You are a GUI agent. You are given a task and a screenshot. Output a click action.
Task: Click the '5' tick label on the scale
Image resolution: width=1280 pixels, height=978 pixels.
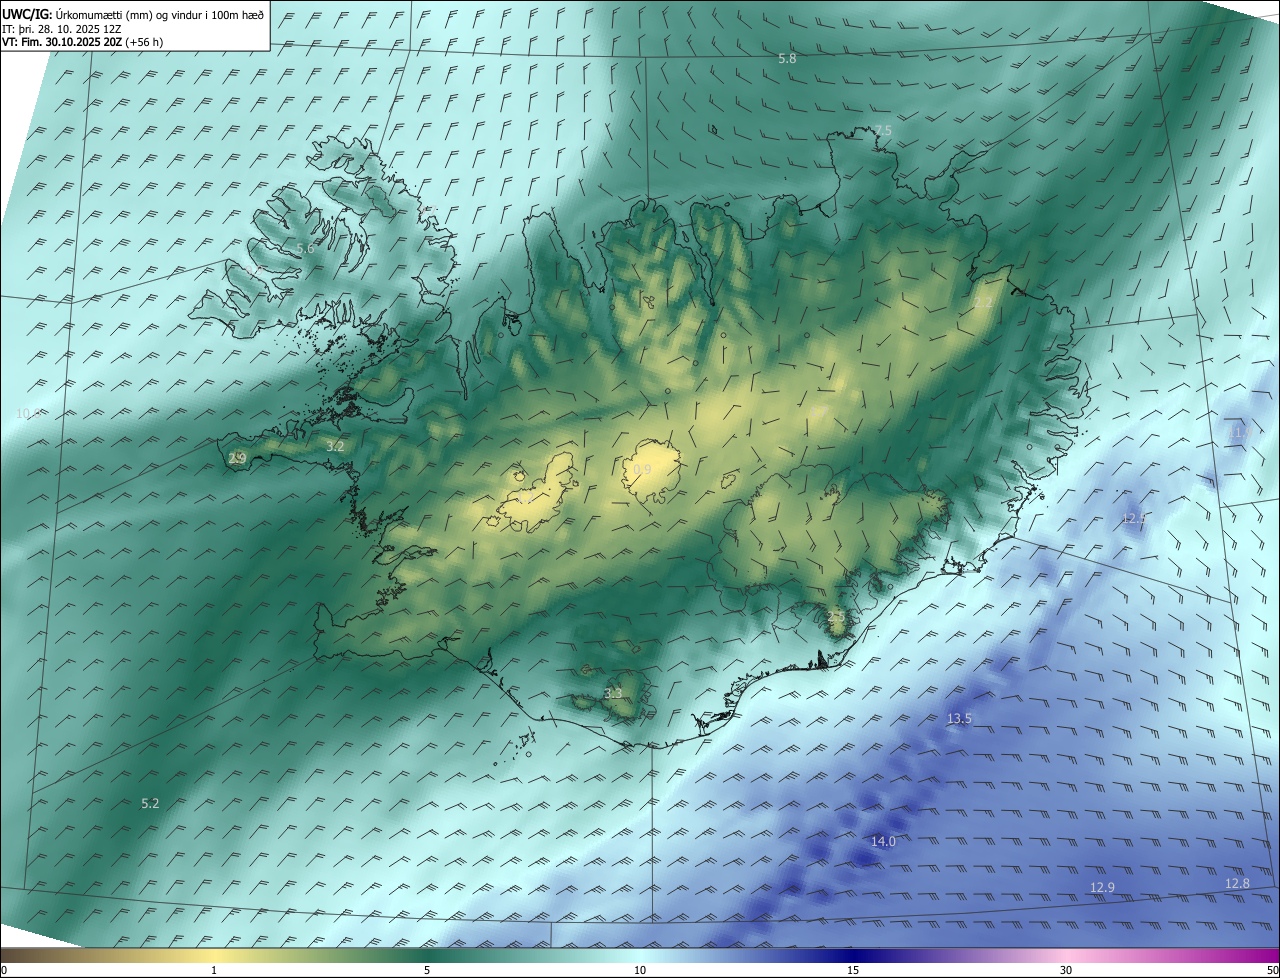click(427, 970)
